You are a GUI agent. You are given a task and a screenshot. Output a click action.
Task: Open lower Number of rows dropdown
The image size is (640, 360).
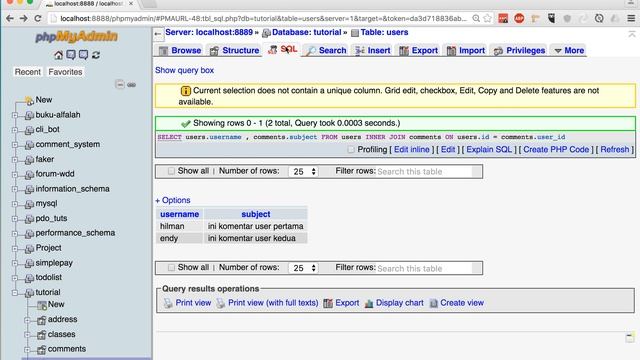click(x=303, y=268)
